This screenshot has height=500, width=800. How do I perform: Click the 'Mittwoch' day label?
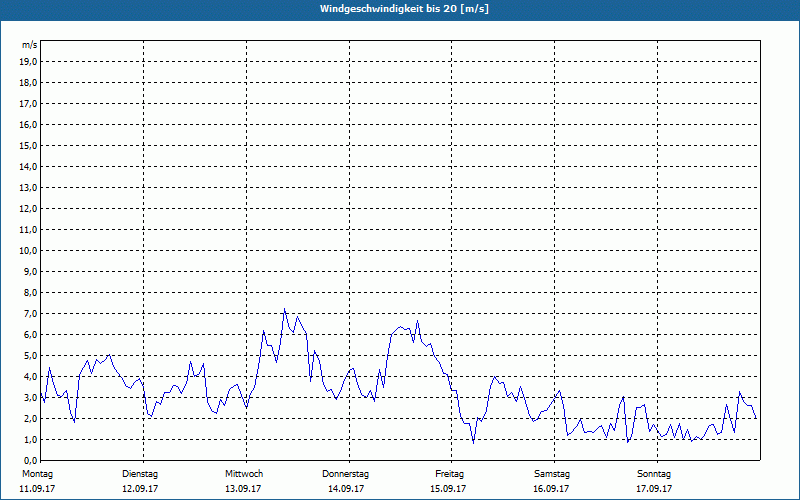(244, 474)
